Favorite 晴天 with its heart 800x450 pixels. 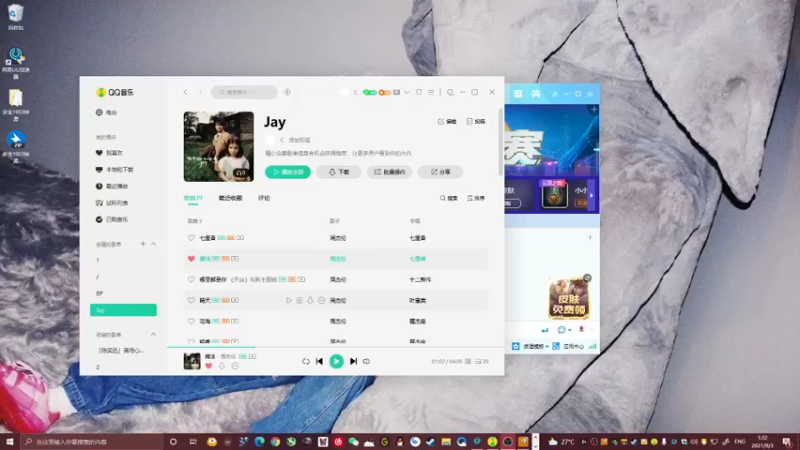point(191,301)
